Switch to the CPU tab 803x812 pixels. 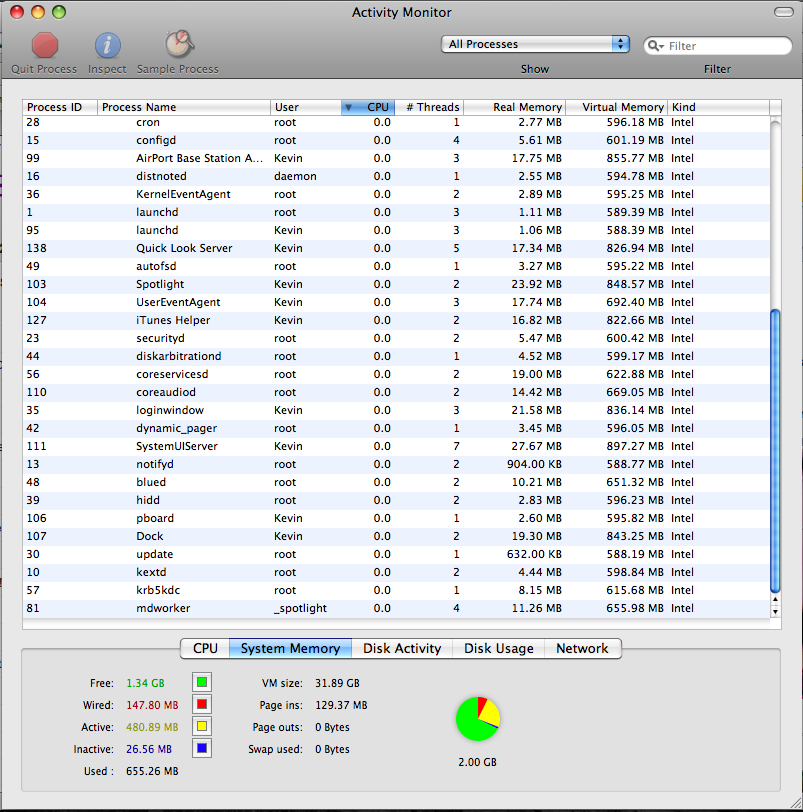(205, 648)
